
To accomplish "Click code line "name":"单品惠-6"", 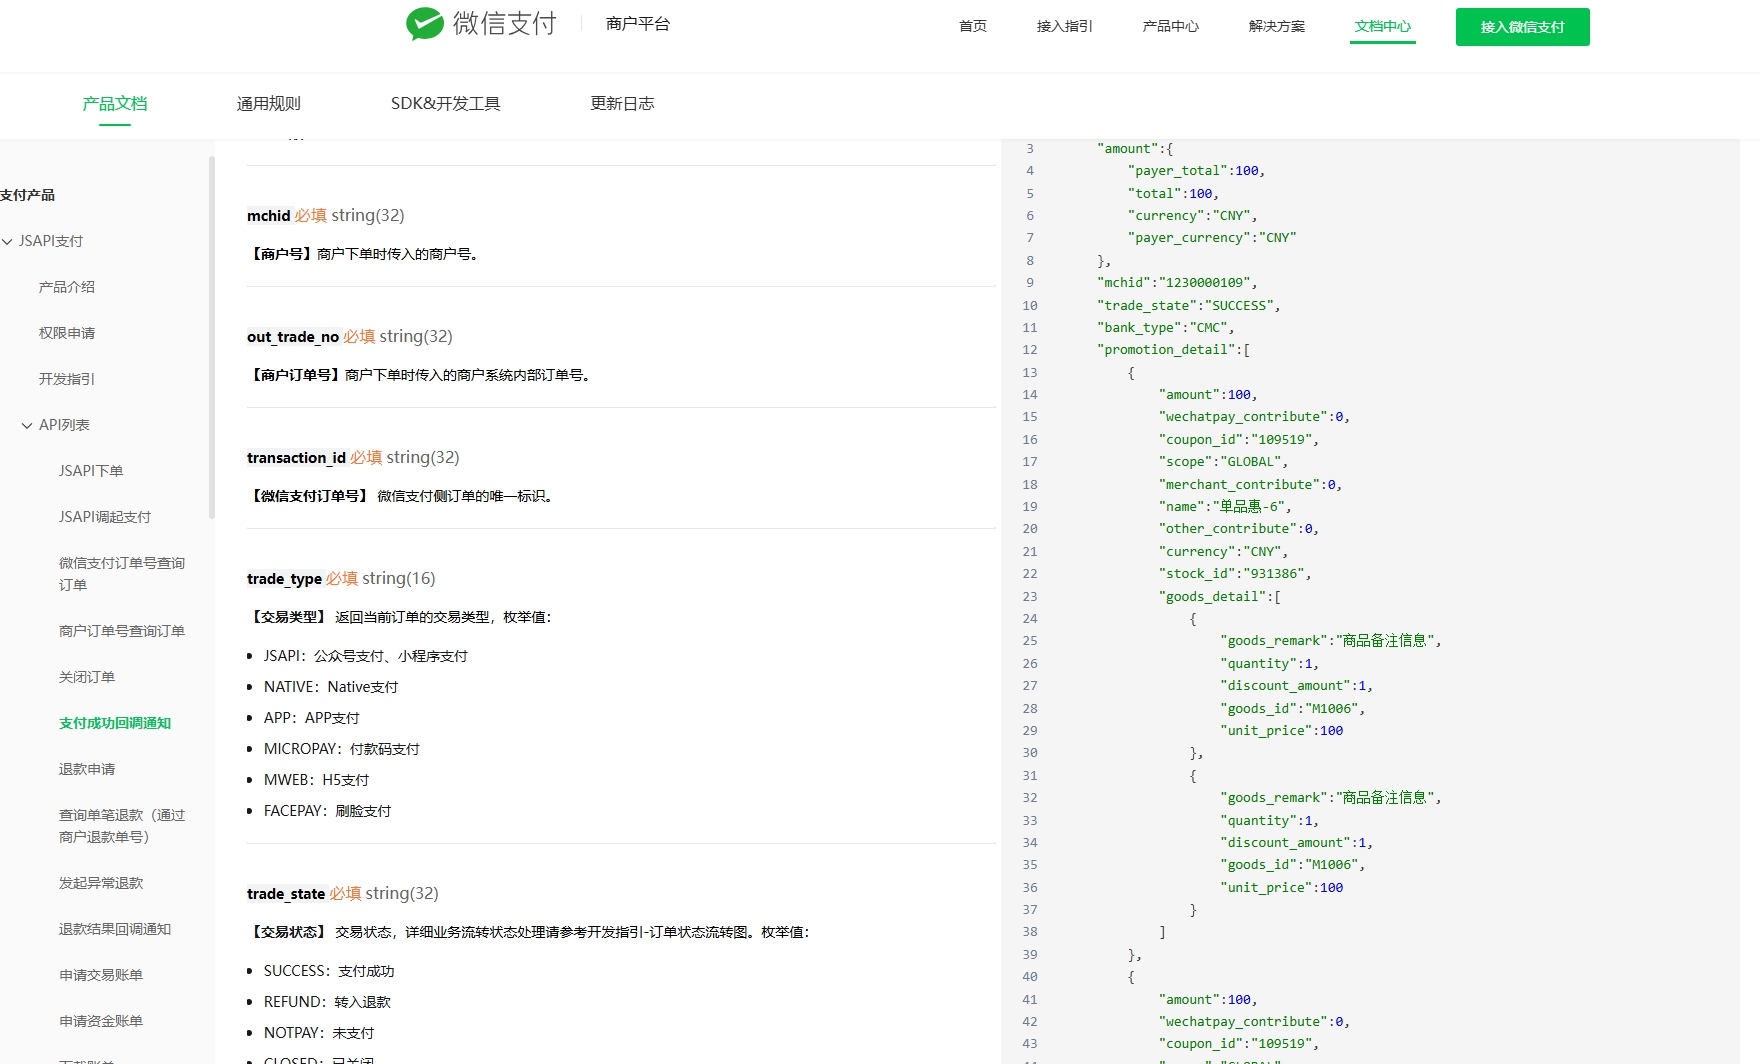I will pos(1224,507).
